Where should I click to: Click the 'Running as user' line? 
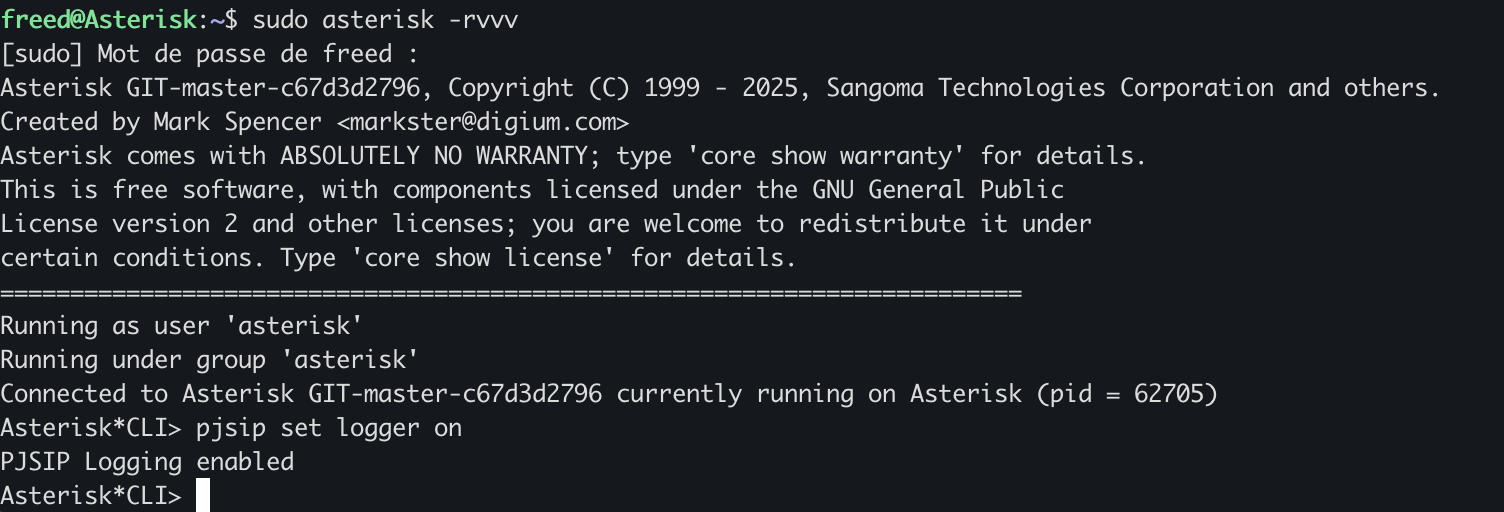coord(181,326)
